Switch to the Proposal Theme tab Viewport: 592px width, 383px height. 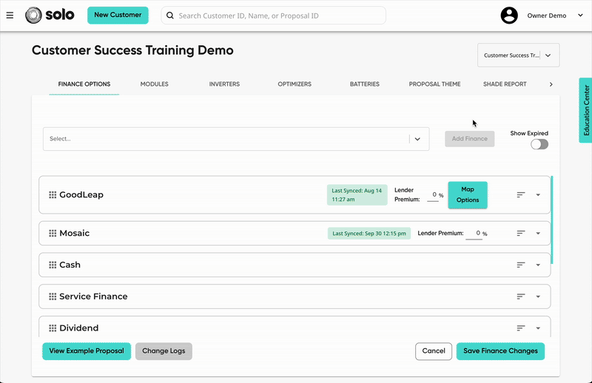pyautogui.click(x=435, y=84)
